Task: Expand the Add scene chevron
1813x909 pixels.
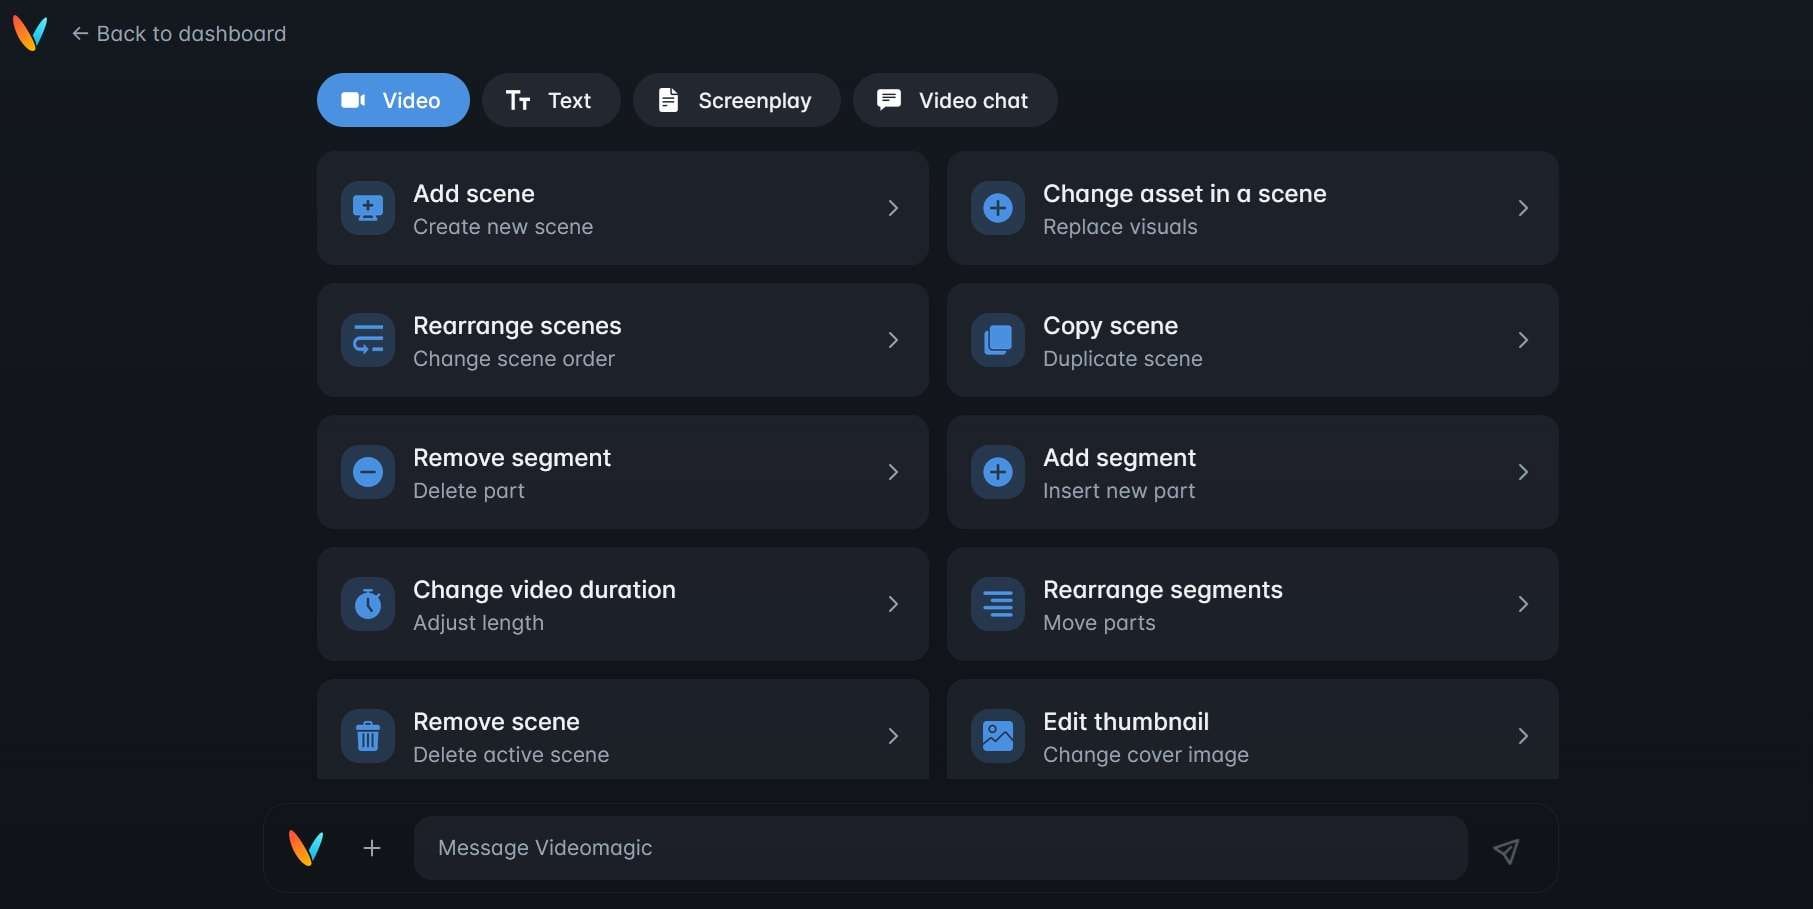Action: tap(893, 208)
